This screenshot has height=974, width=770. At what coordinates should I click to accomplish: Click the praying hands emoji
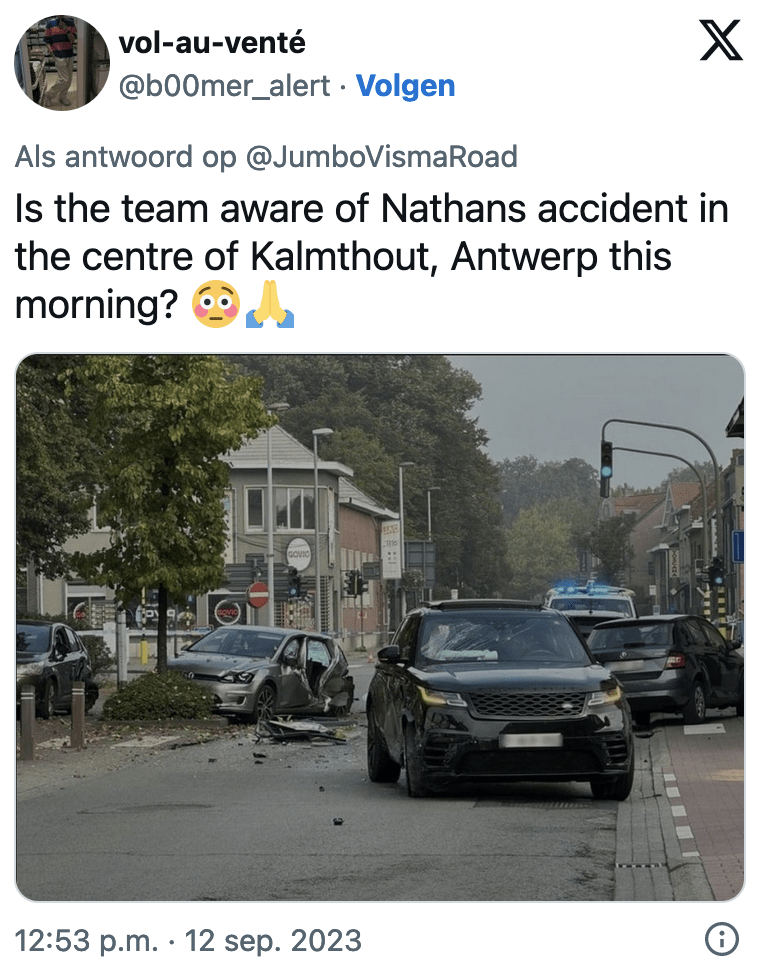[x=270, y=304]
